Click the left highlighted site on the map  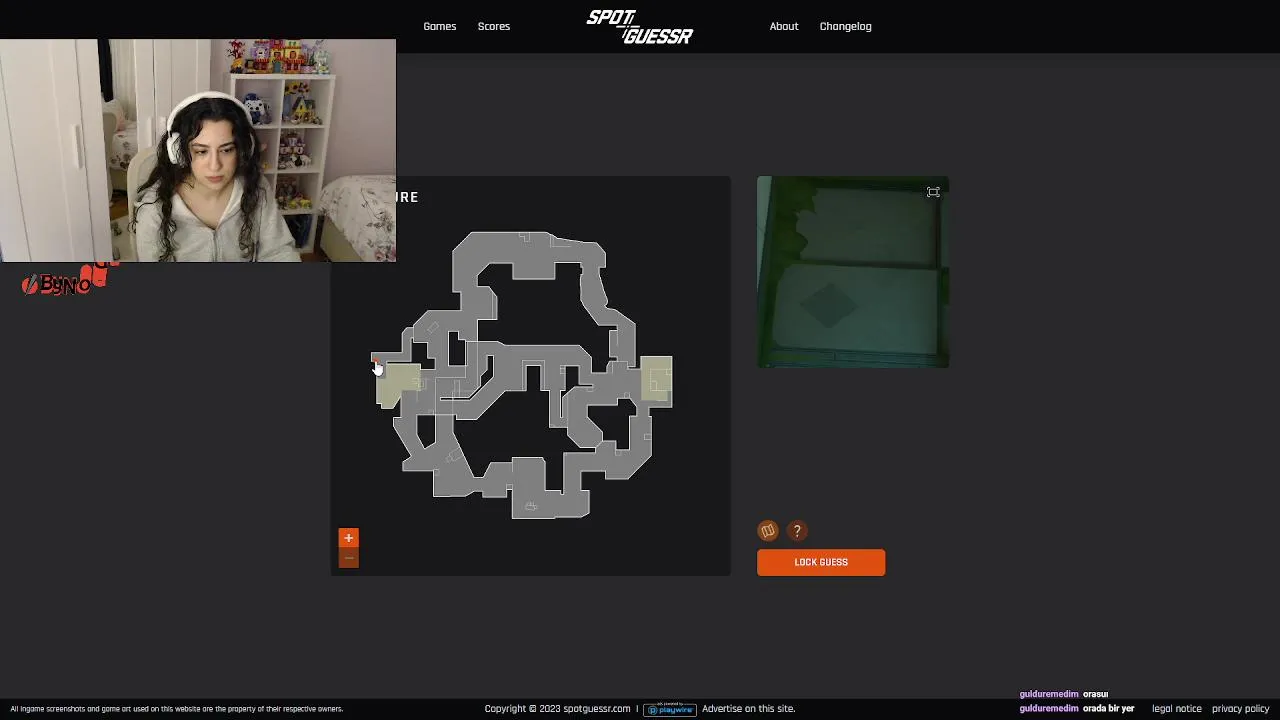tap(398, 385)
